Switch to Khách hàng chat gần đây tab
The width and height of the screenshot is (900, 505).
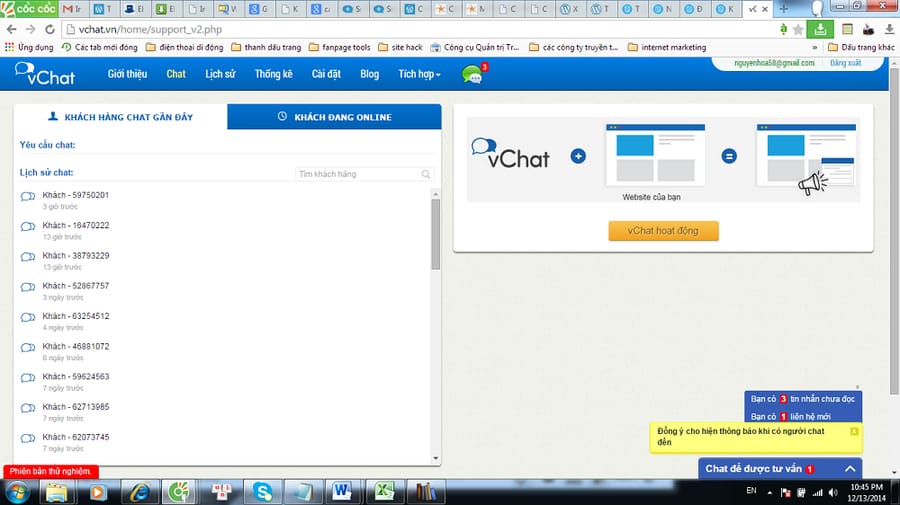click(121, 117)
